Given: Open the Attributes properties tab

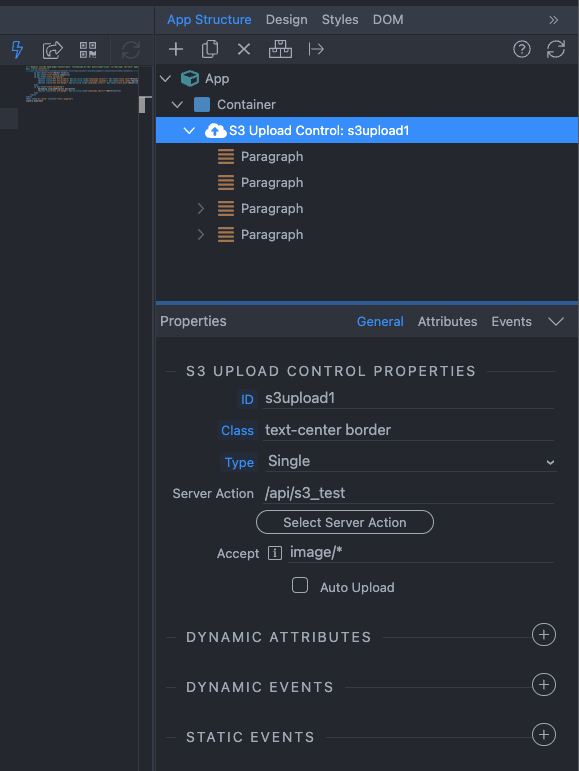Looking at the screenshot, I should point(447,322).
